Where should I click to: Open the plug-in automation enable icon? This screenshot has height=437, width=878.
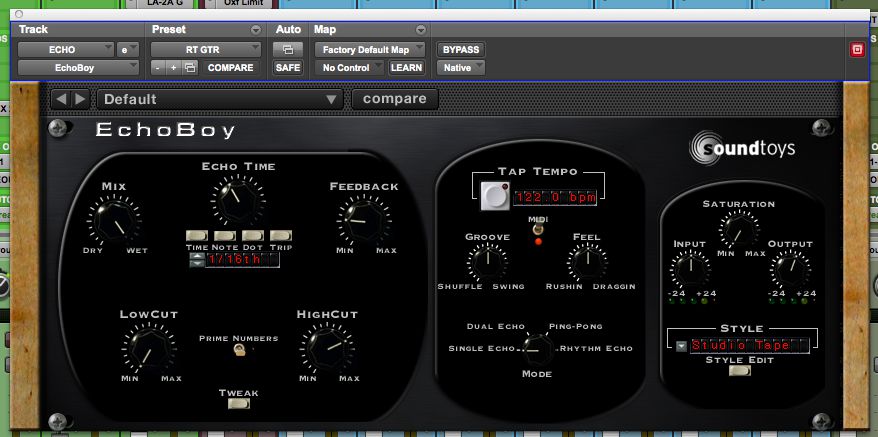point(288,50)
